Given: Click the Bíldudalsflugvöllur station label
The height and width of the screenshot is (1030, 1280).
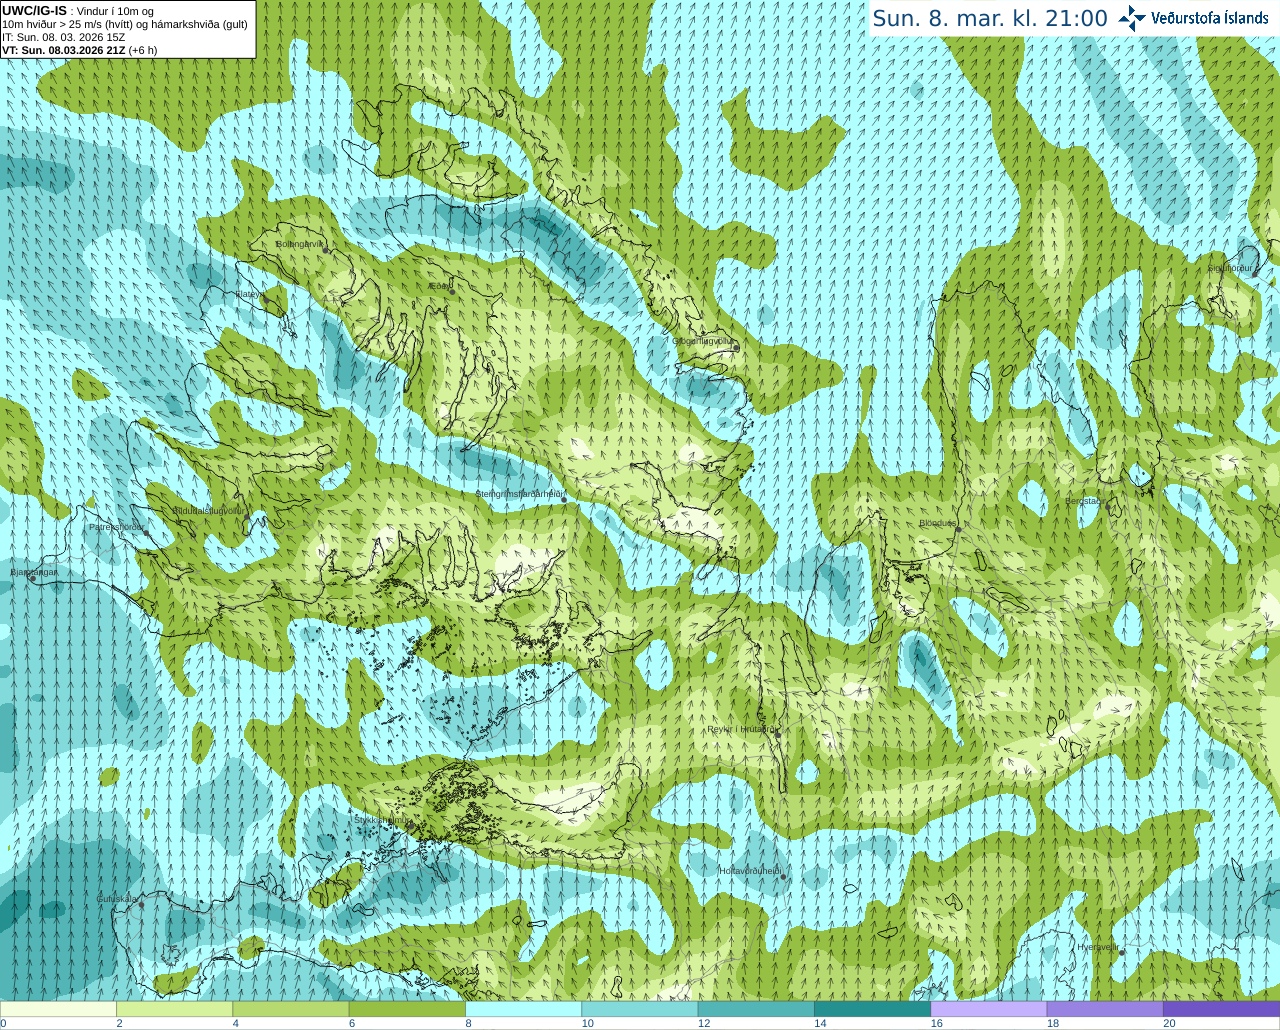Looking at the screenshot, I should [208, 510].
